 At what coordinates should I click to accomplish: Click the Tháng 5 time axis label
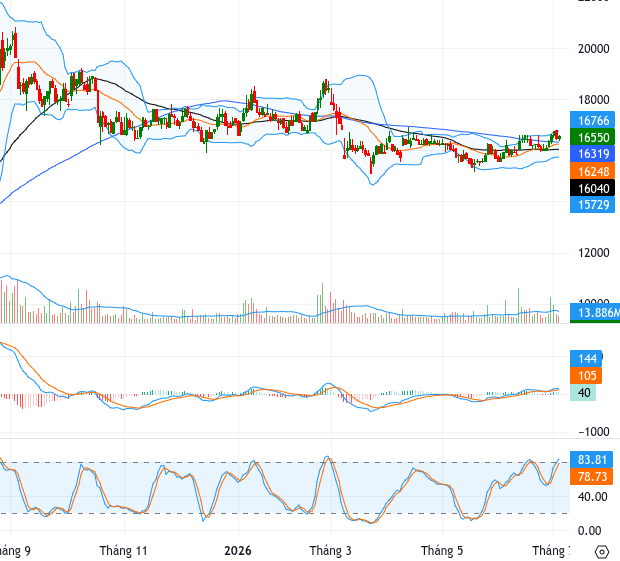tap(442, 551)
